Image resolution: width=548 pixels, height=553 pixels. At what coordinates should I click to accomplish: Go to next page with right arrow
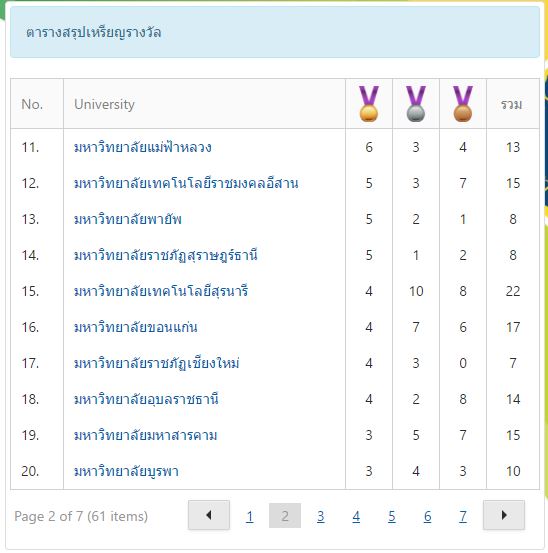coord(504,515)
